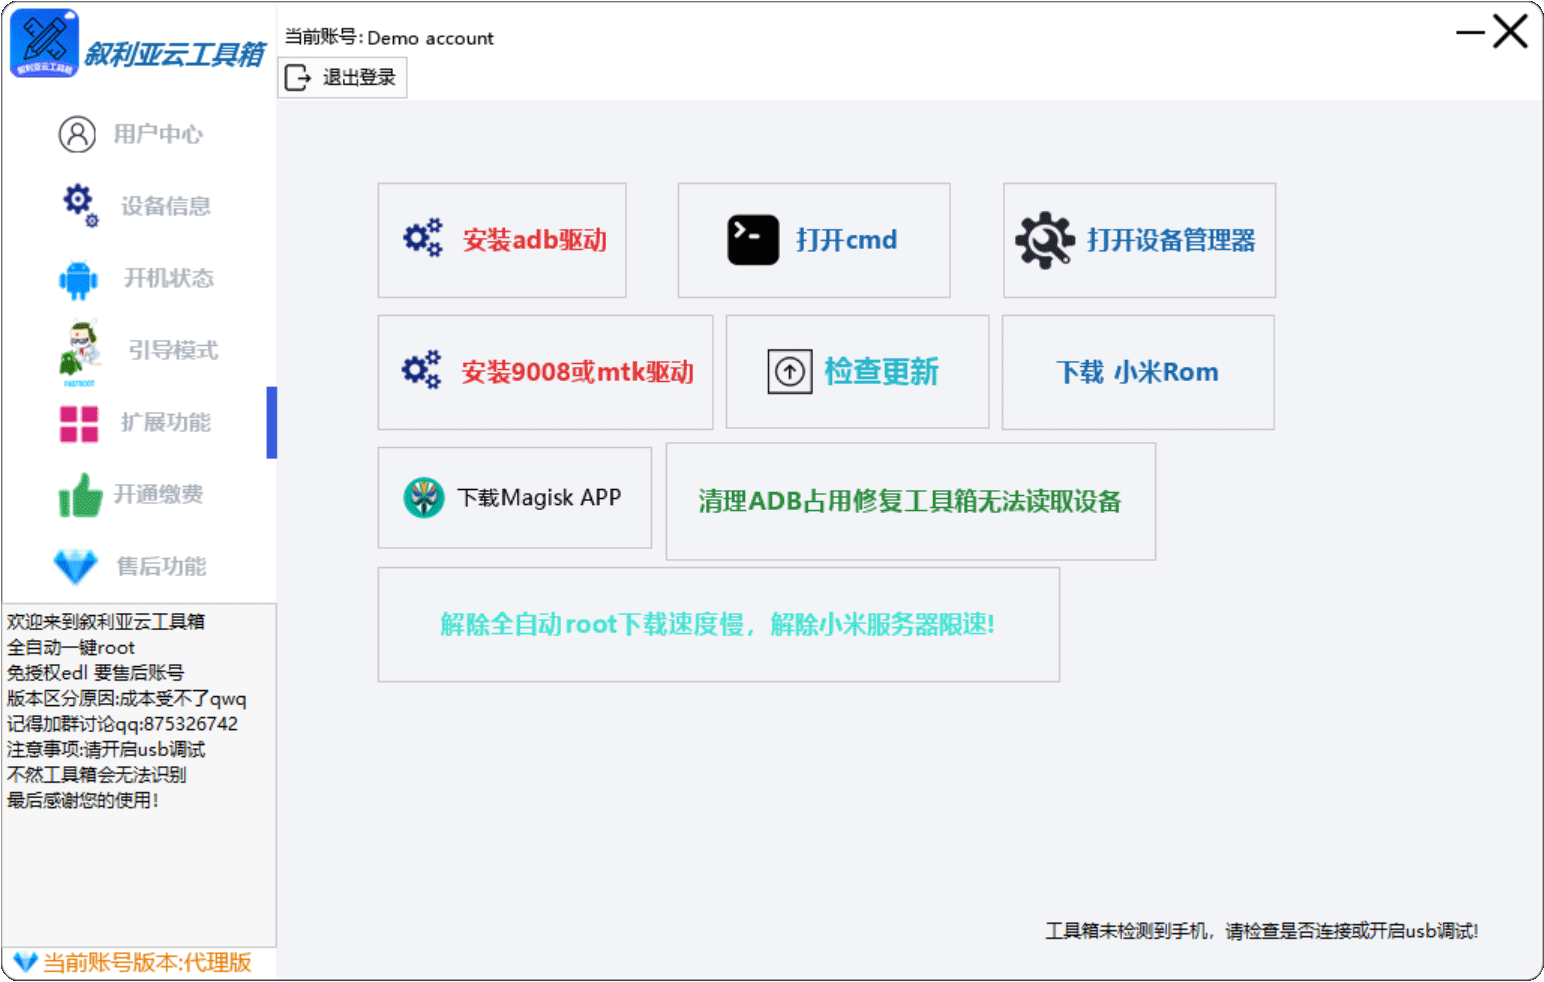
Task: Click the Magisk app logo icon
Action: [x=424, y=497]
